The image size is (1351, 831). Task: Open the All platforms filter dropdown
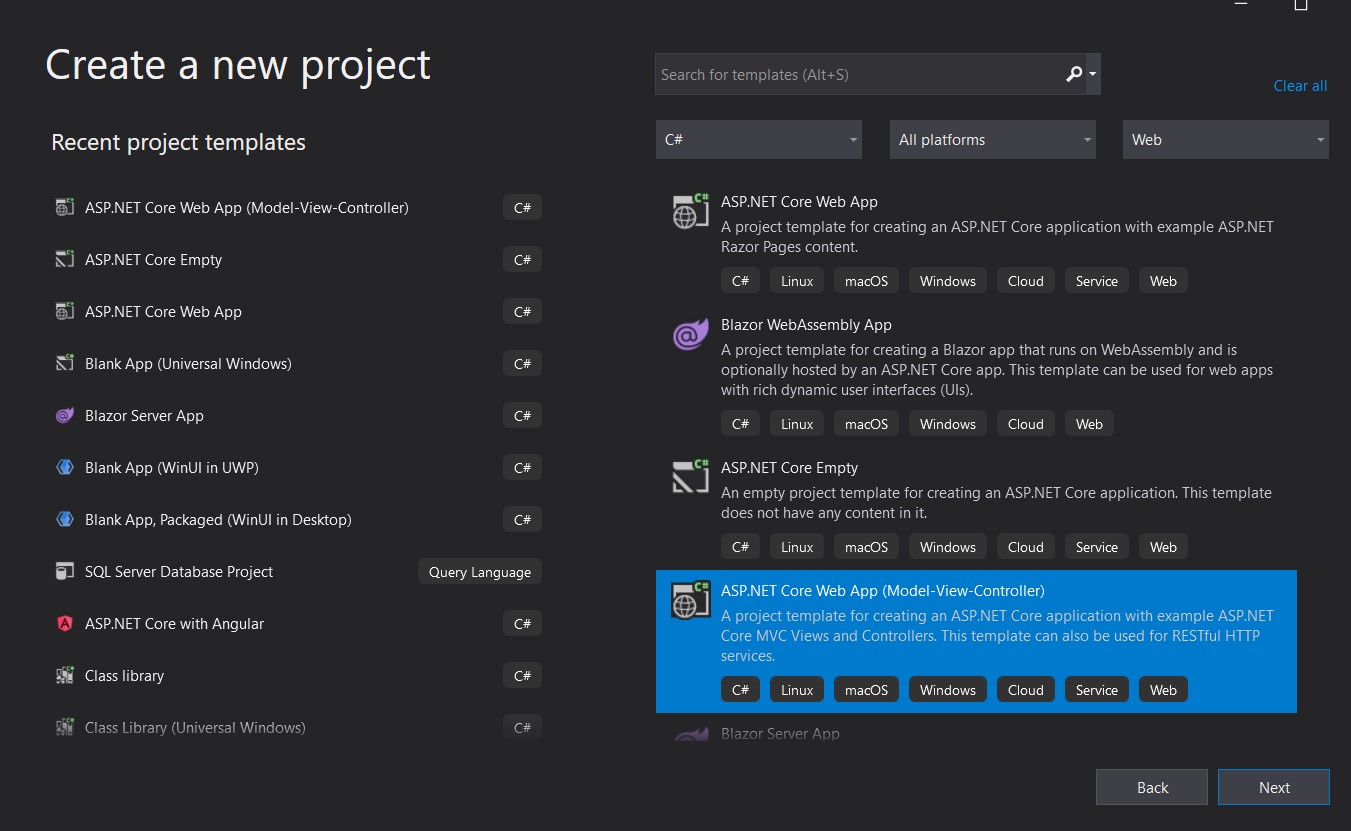click(x=993, y=140)
